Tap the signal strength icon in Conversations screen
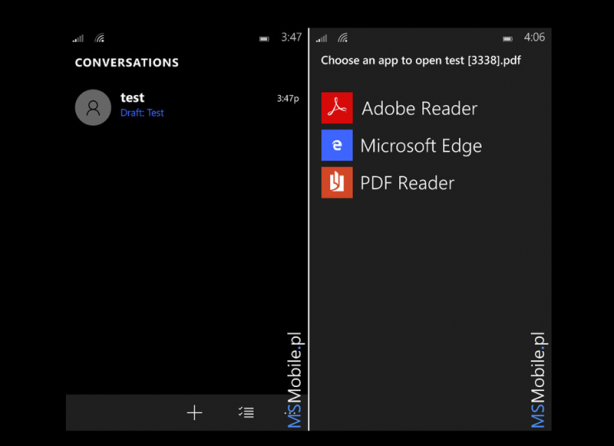The height and width of the screenshot is (446, 614). point(78,38)
